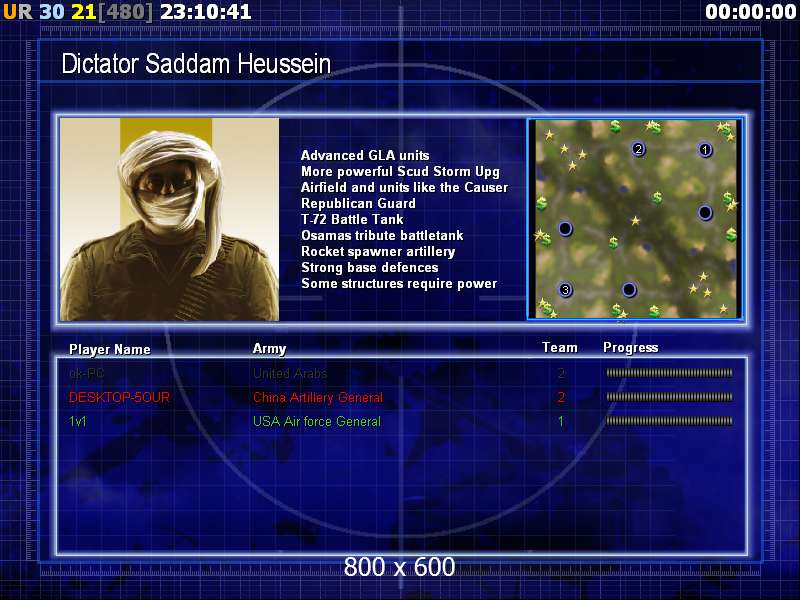The image size is (800, 600).
Task: Click the 23:10:41 clock readout
Action: [206, 12]
